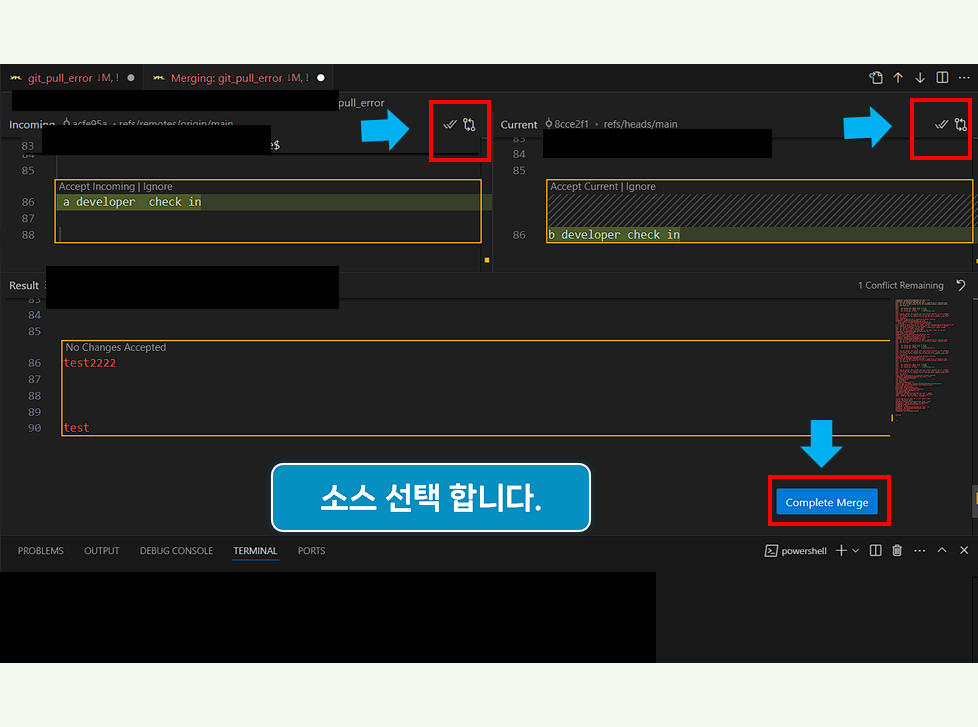Jump to previous conflict with up arrow icon

pyautogui.click(x=898, y=77)
